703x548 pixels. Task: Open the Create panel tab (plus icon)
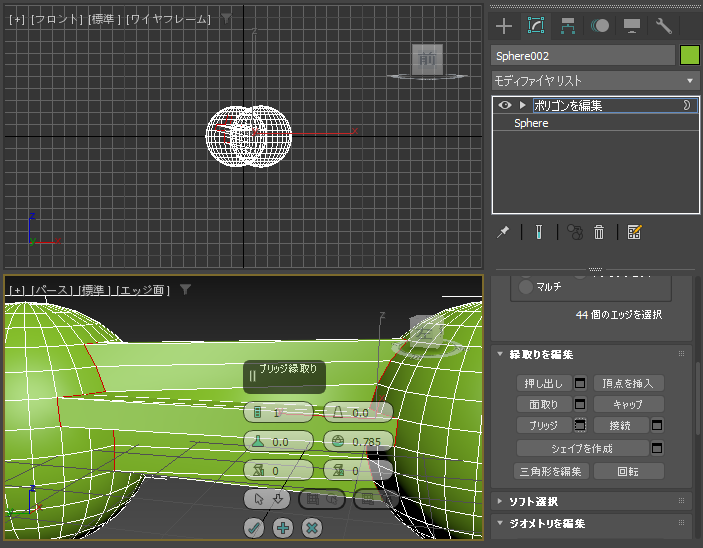click(504, 26)
